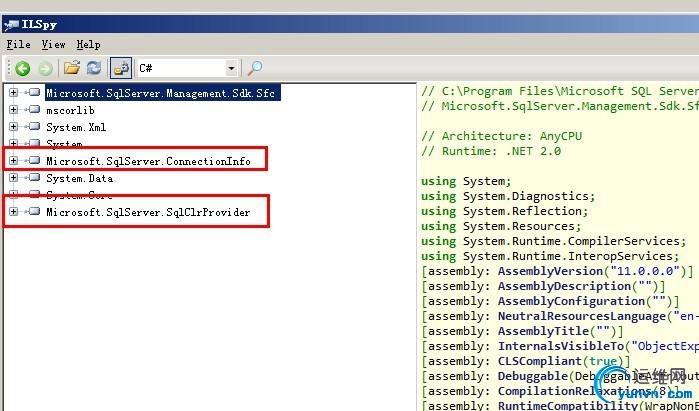Select Microsoft.SqlServer.ConnectionInfo assembly
Viewport: 699px width, 411px height.
pos(148,161)
